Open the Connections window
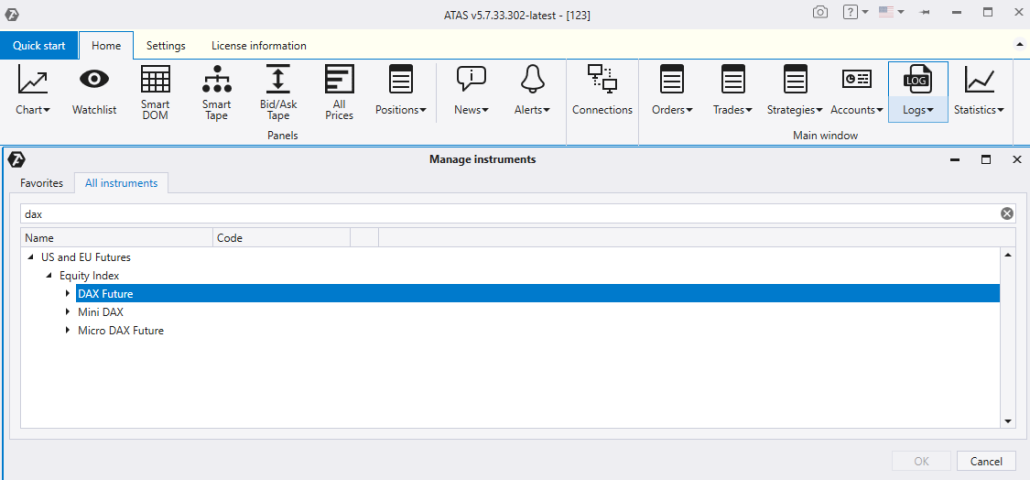This screenshot has height=480, width=1030. point(602,90)
